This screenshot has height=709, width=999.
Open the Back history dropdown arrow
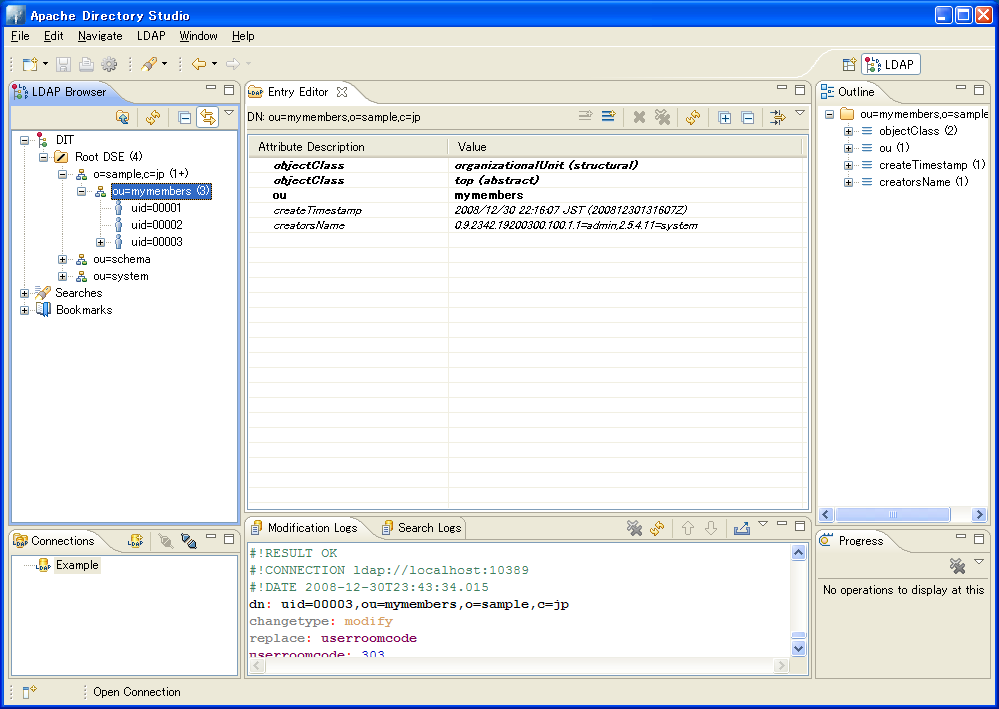point(214,64)
